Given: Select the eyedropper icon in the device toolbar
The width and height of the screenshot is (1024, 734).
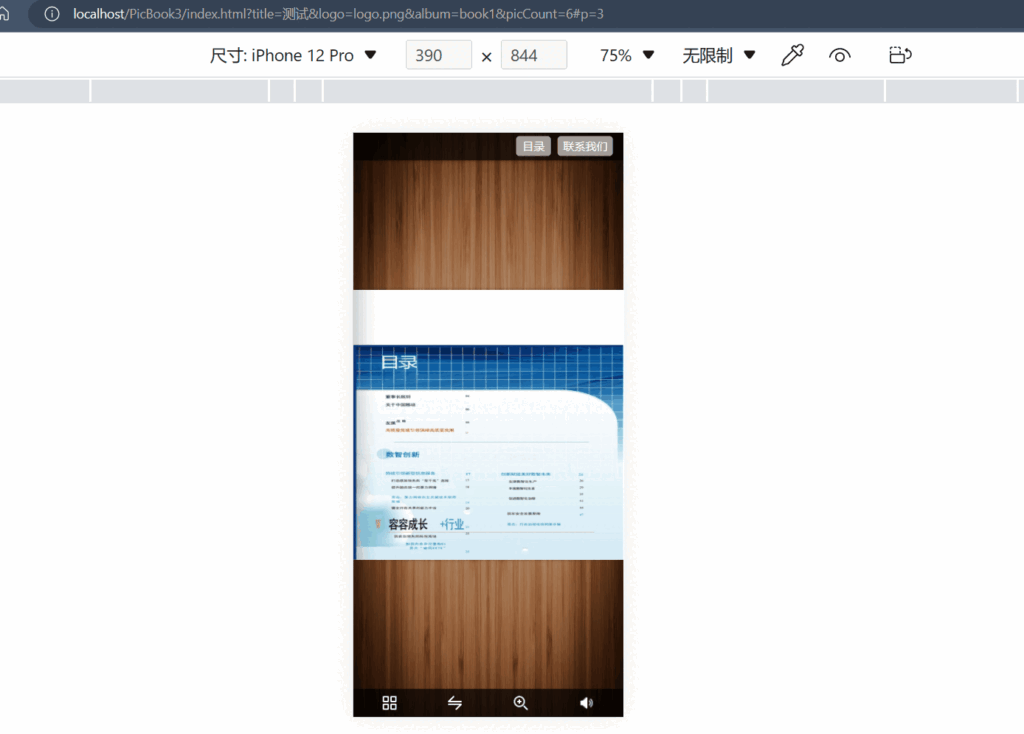Looking at the screenshot, I should [x=793, y=55].
